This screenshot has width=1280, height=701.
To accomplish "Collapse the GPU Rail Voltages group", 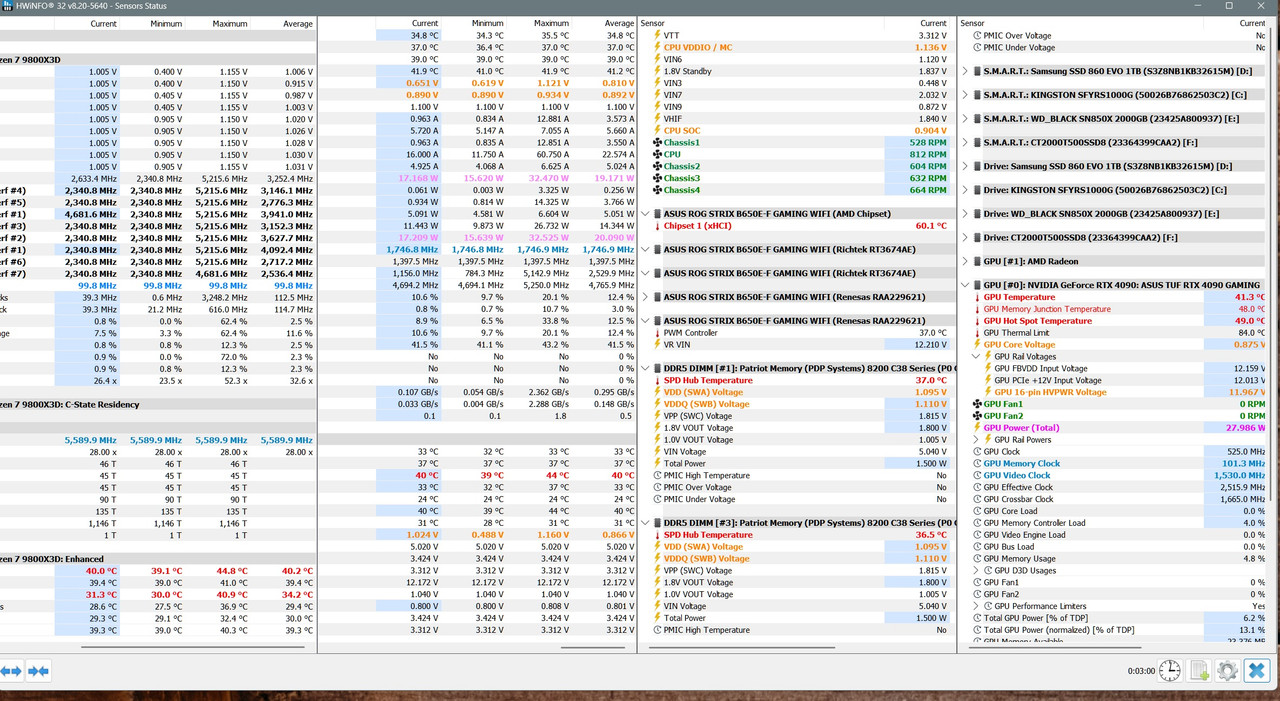I will (977, 357).
